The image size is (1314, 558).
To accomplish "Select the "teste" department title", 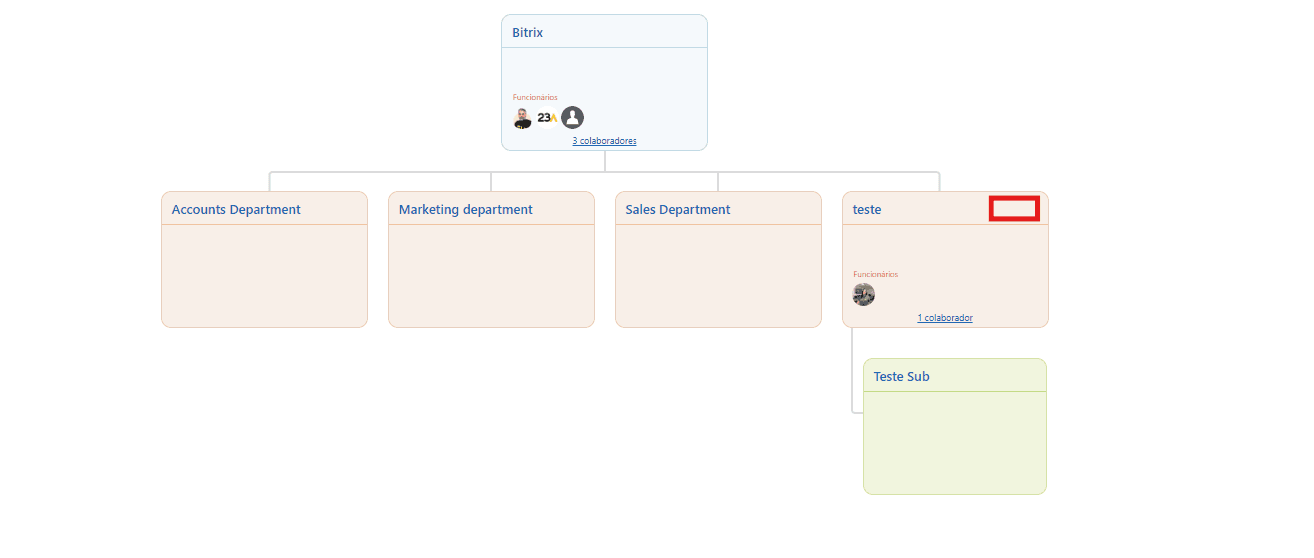I will tap(867, 210).
